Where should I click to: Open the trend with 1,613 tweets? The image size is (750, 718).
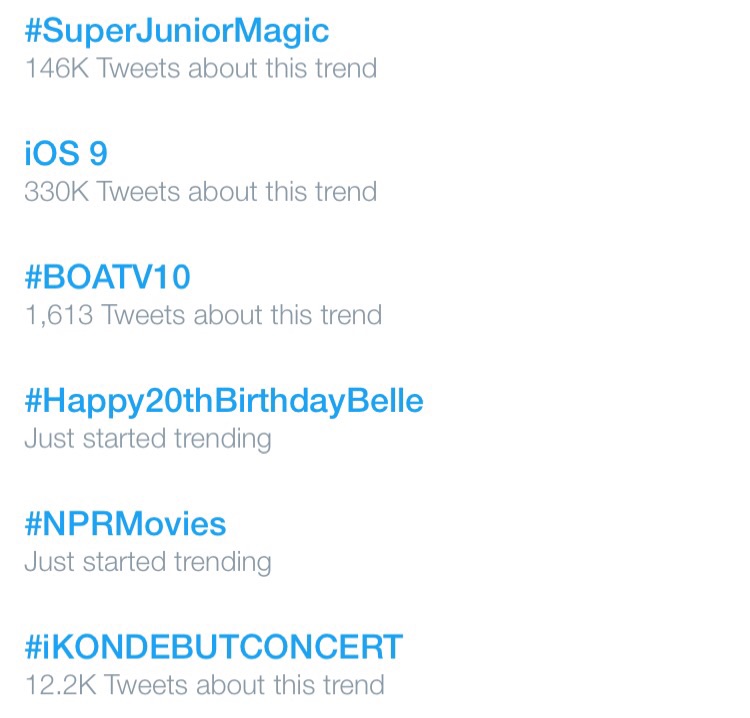tap(107, 277)
